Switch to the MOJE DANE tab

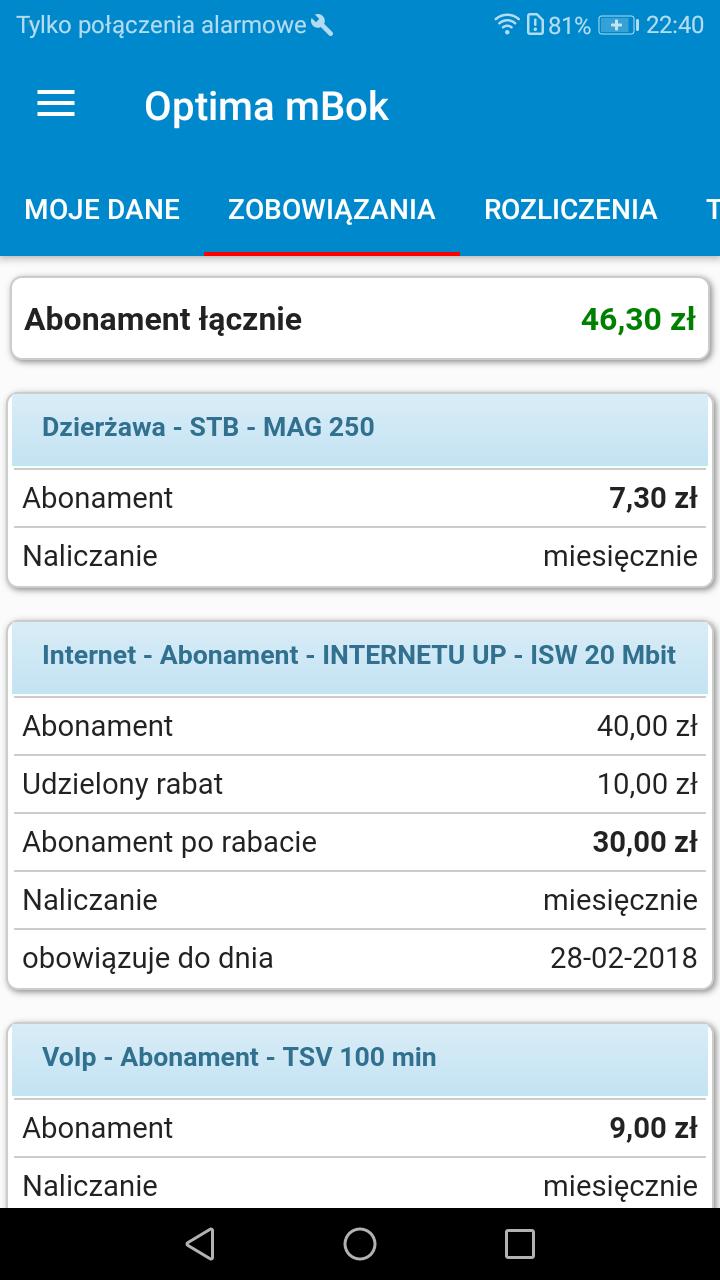point(102,210)
